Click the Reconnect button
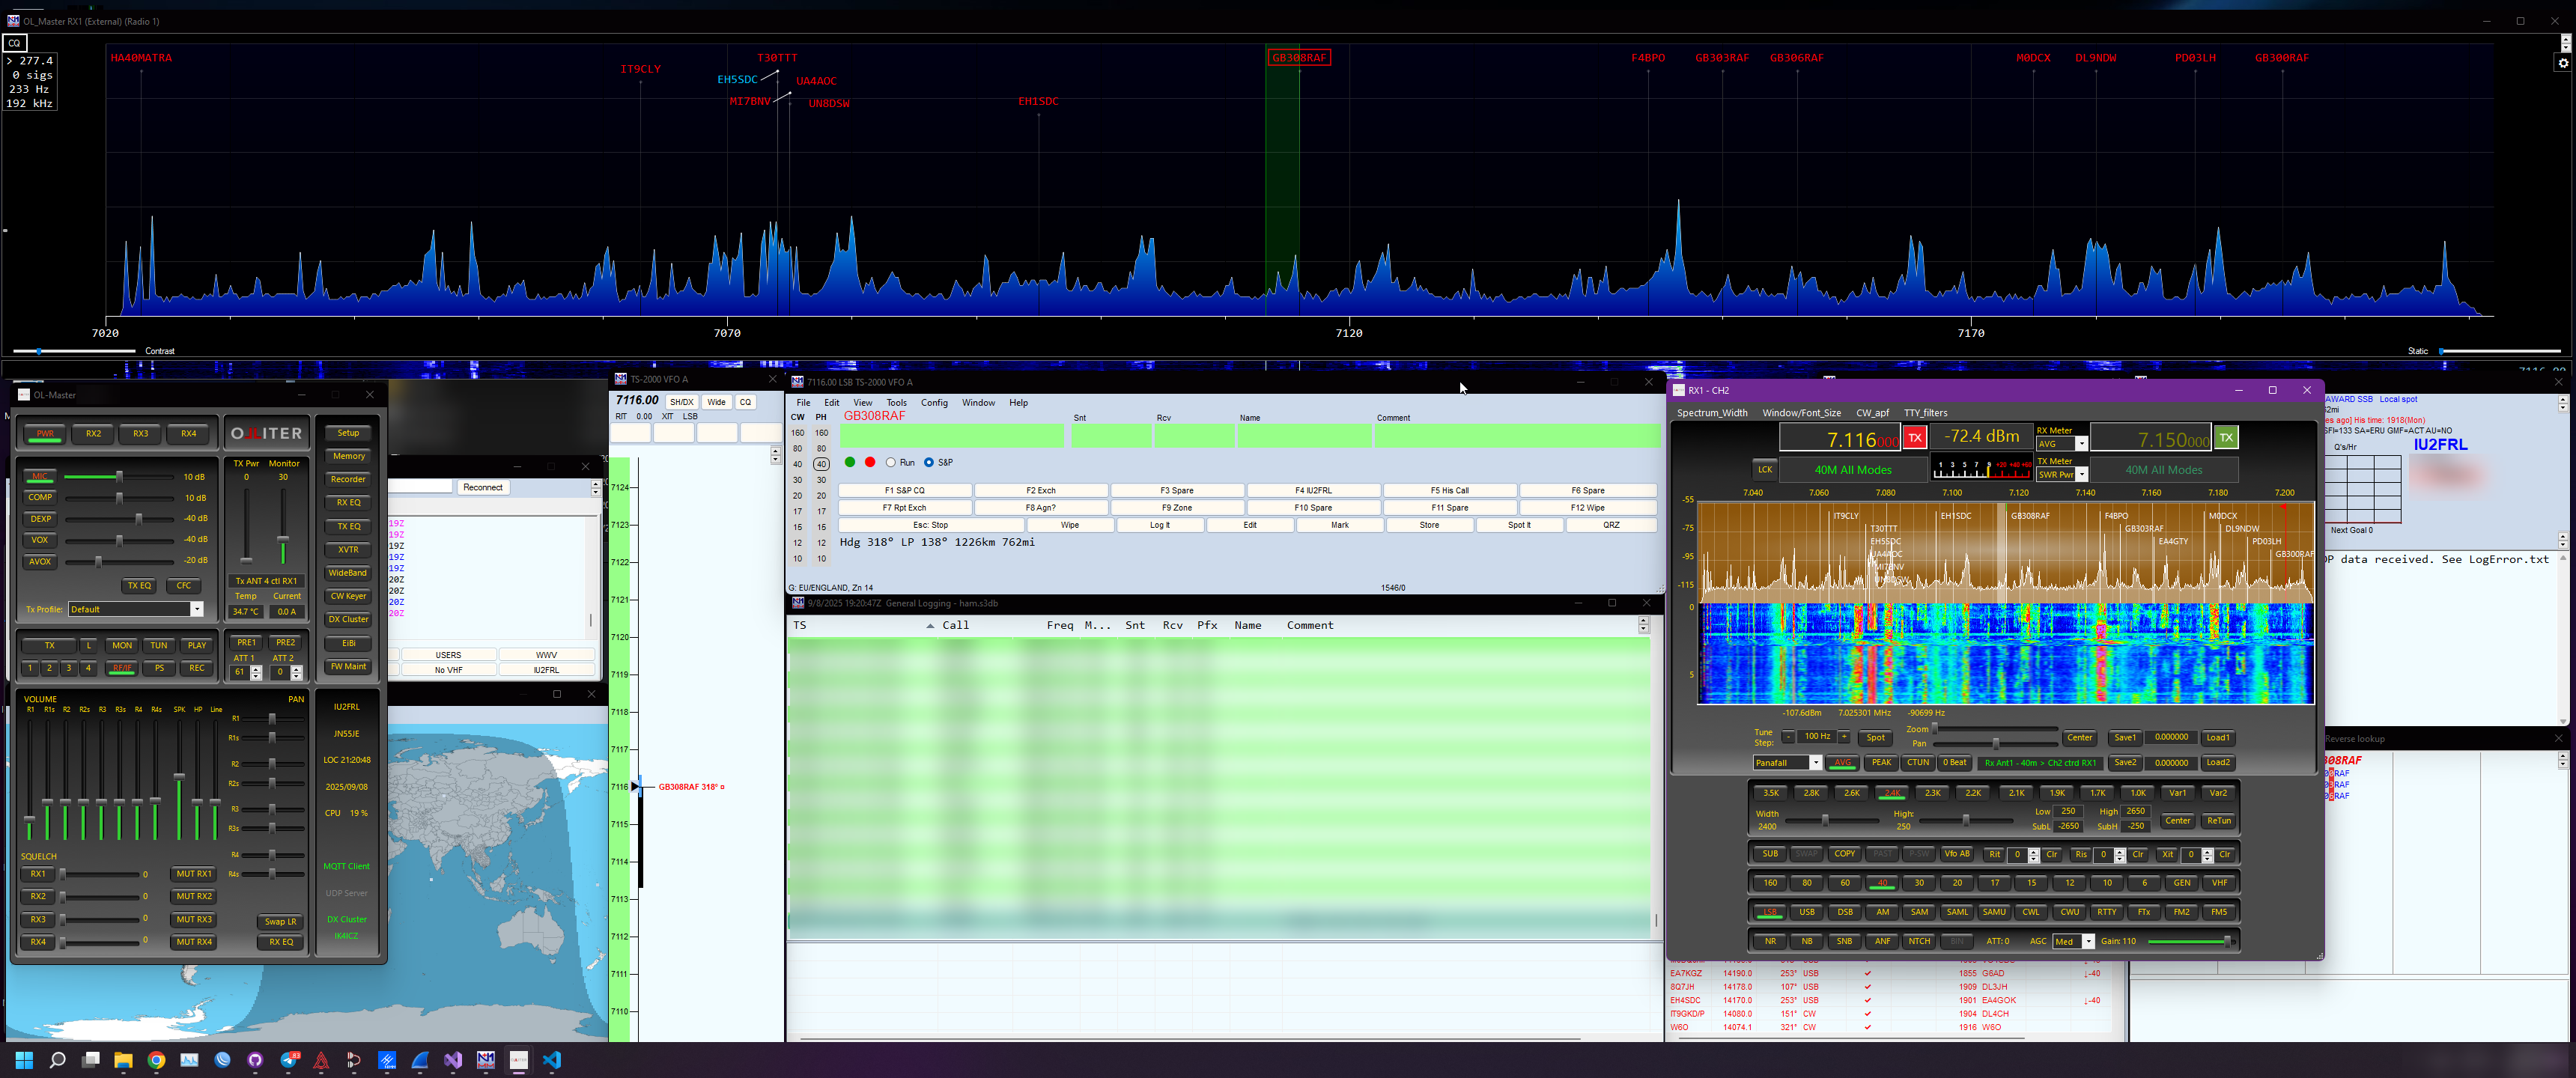2576x1078 pixels. [482, 487]
